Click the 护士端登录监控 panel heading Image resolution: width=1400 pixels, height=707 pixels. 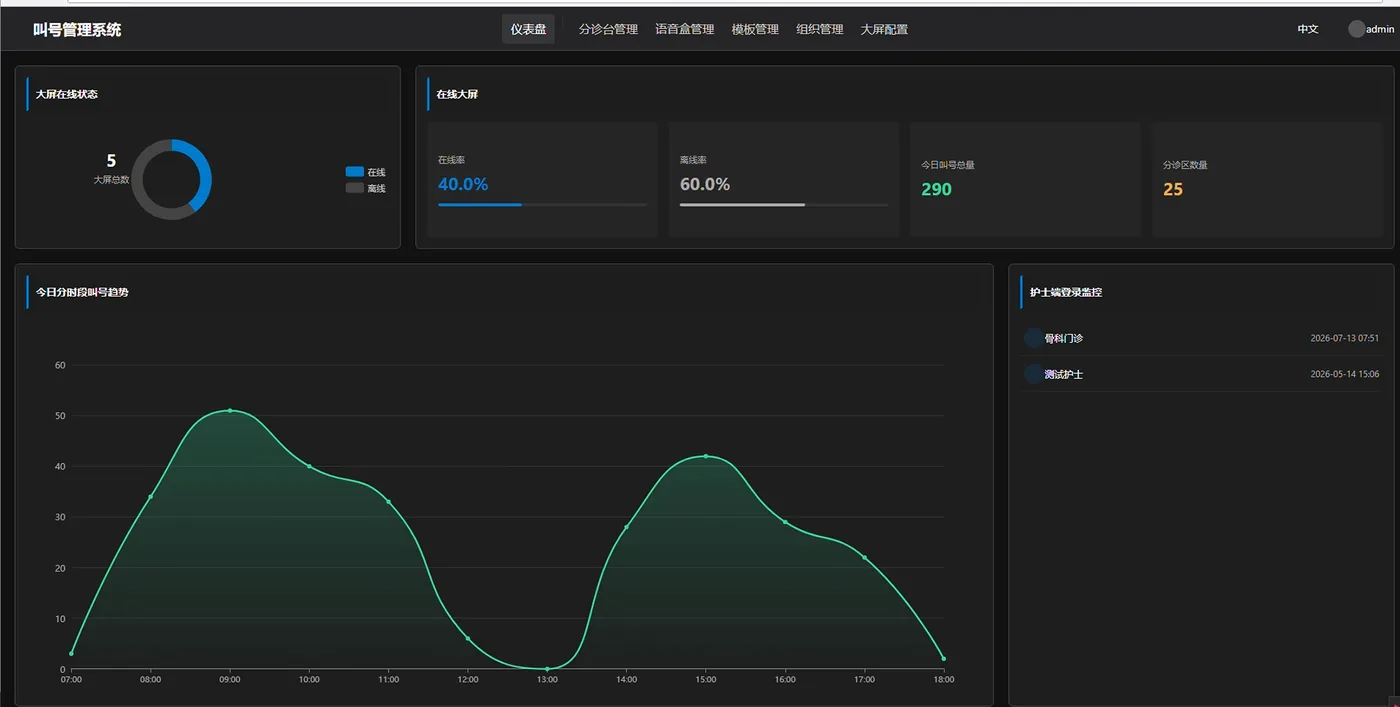1066,292
